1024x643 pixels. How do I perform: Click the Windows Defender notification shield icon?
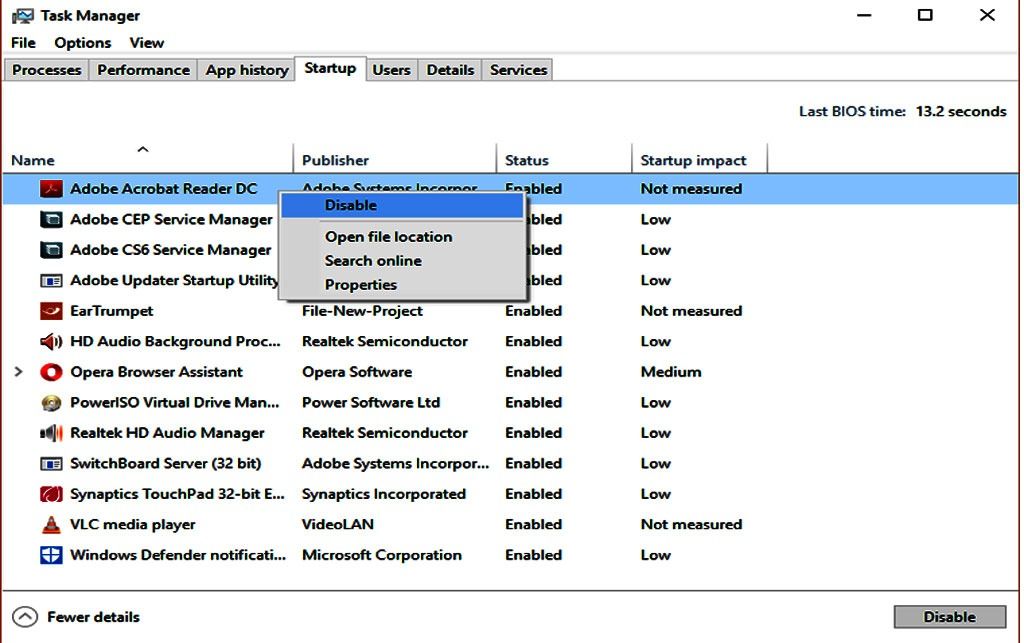[x=51, y=555]
